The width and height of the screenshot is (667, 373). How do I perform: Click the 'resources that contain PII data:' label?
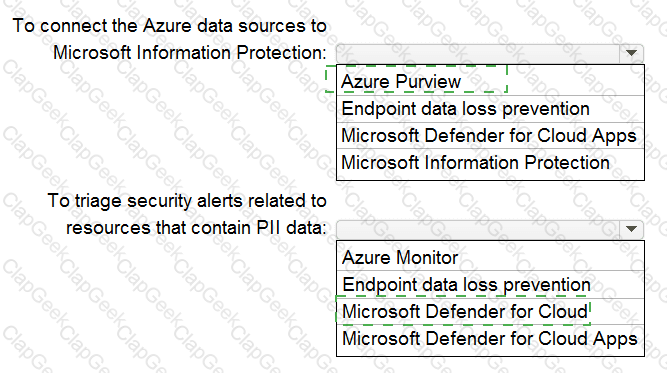tap(196, 228)
